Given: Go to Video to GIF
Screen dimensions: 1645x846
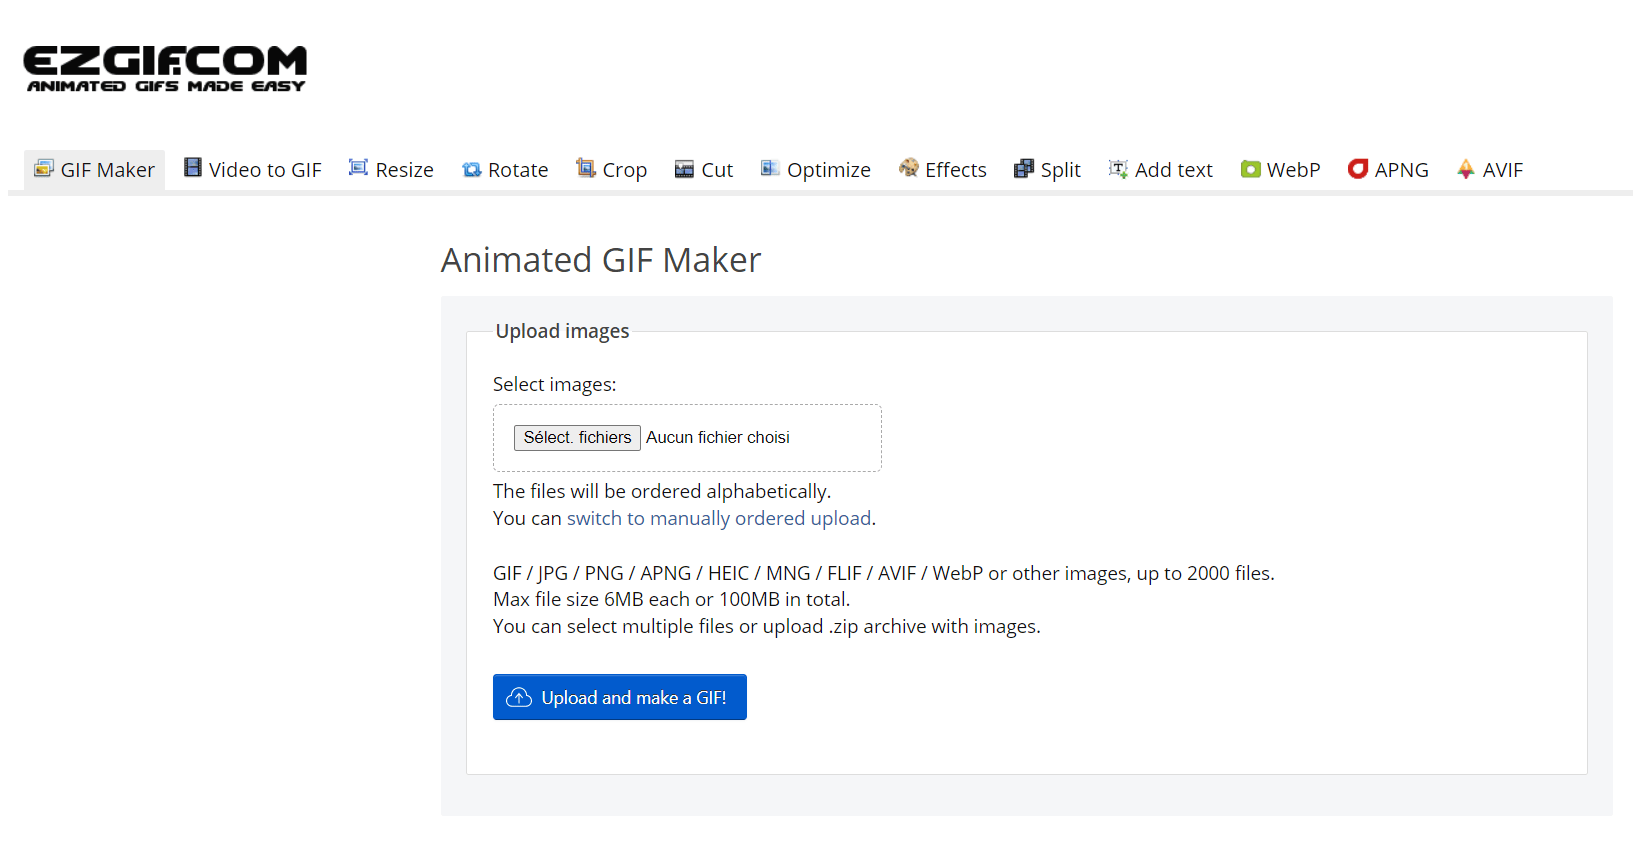Looking at the screenshot, I should tap(253, 170).
